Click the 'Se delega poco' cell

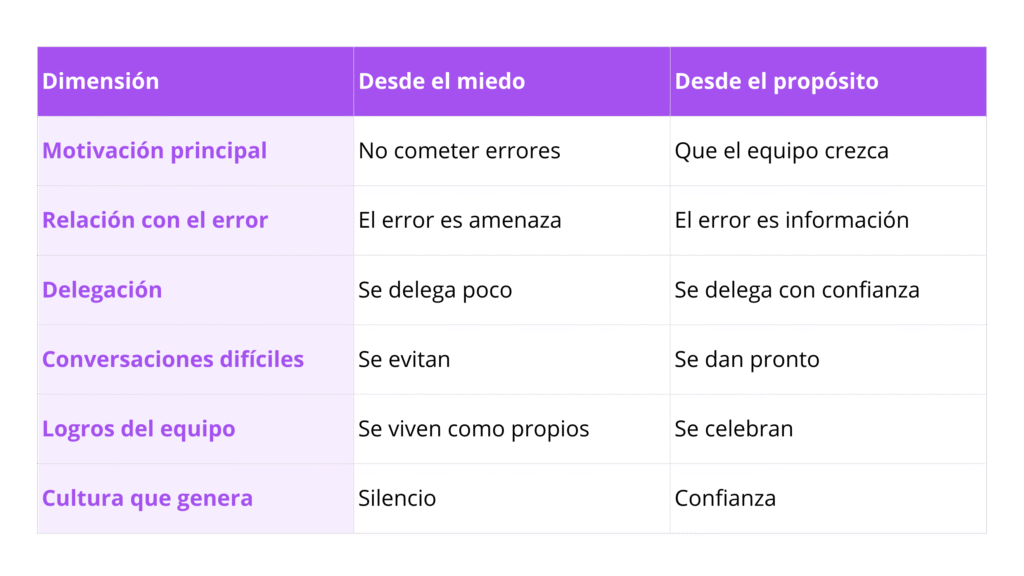[435, 290]
